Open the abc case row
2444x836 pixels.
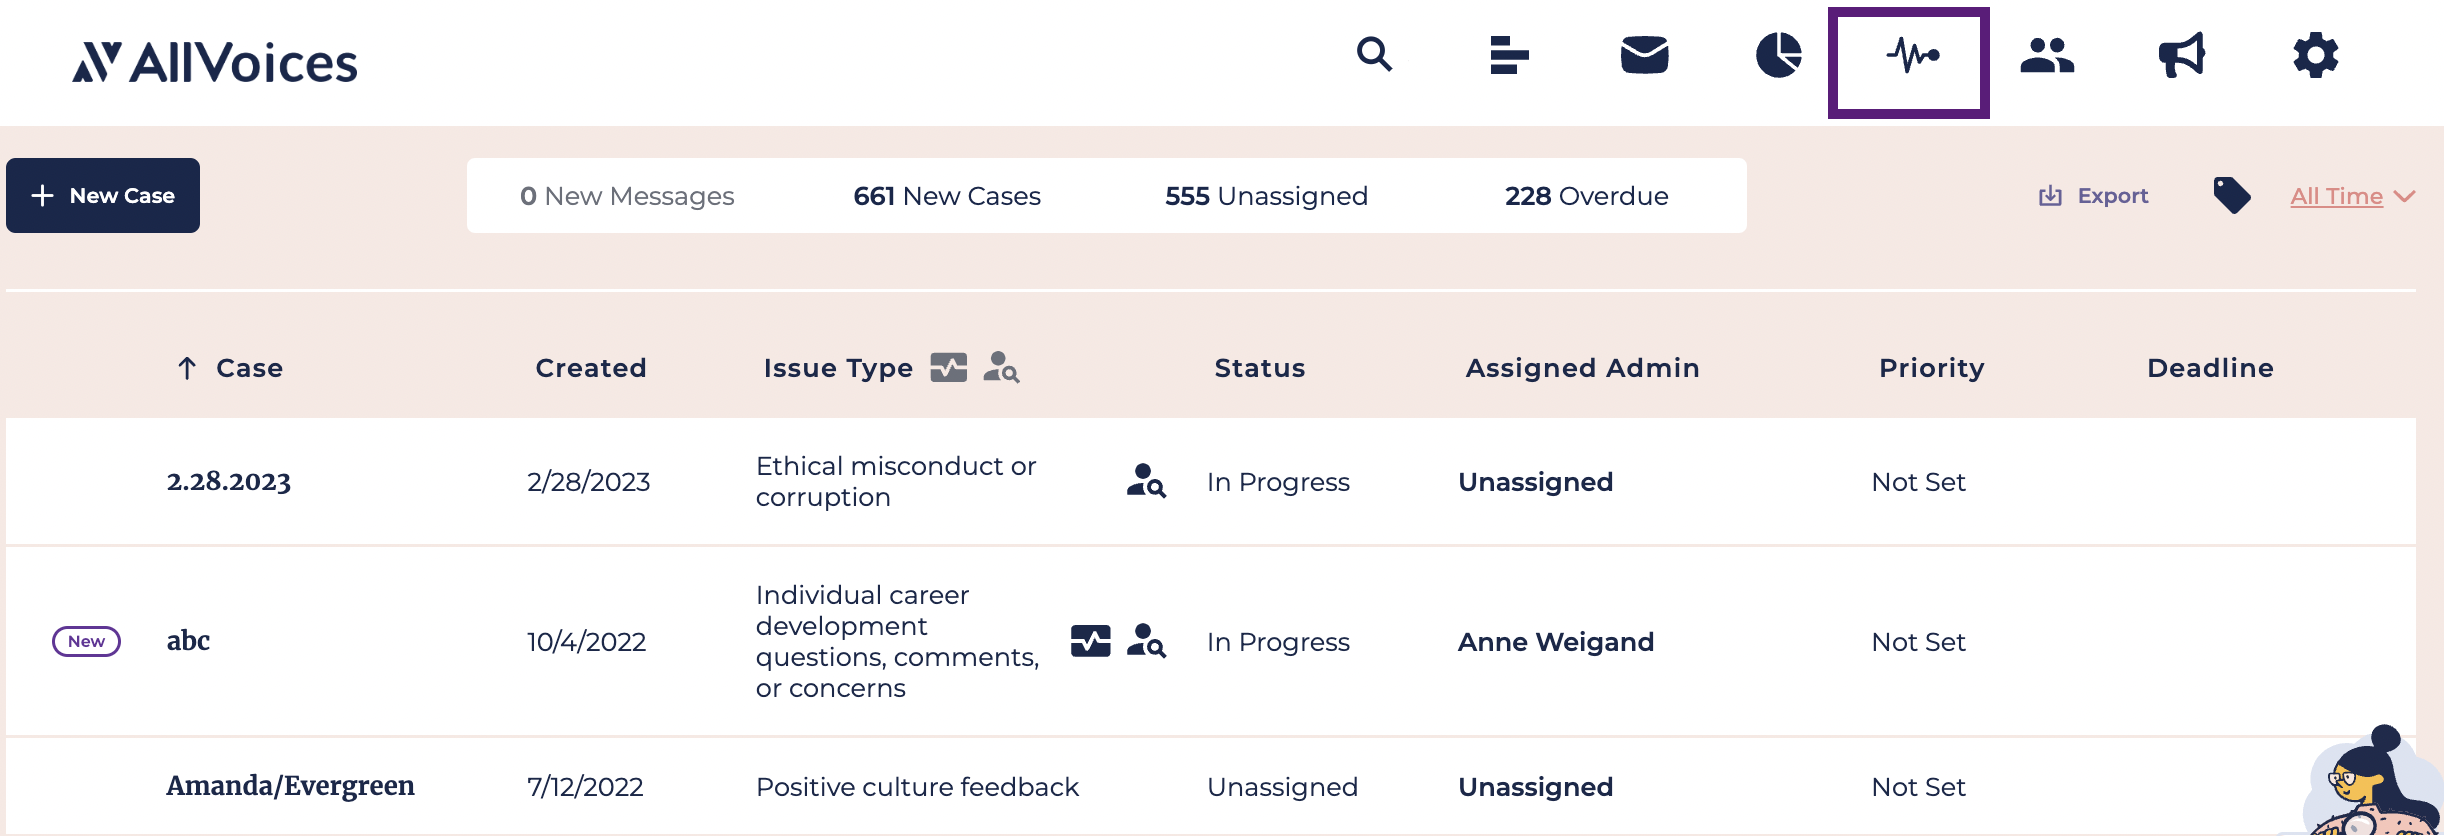[x=1211, y=641]
